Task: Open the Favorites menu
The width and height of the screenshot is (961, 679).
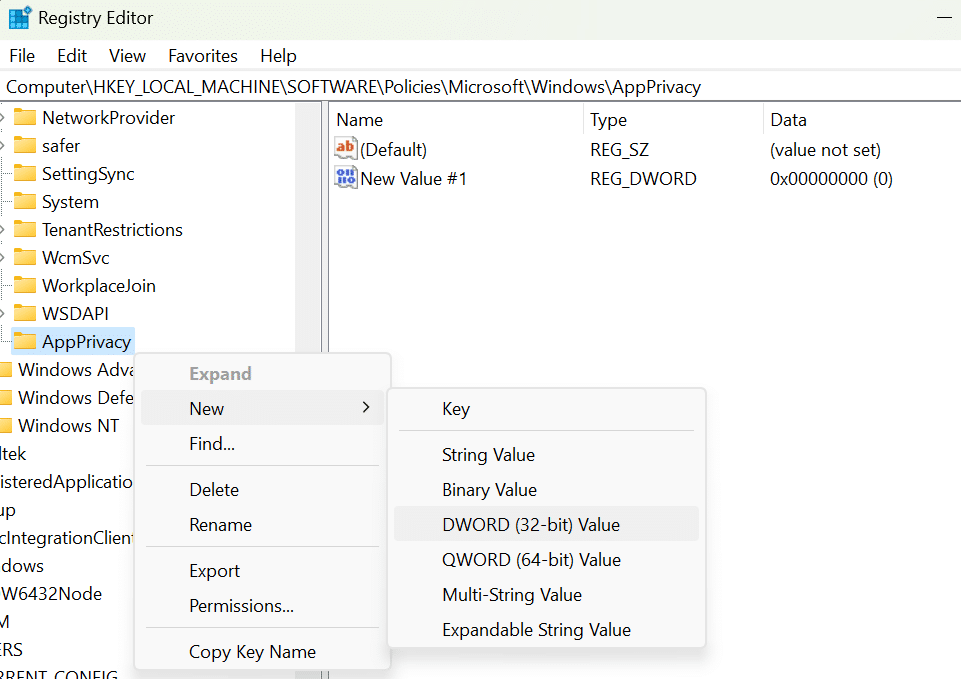Action: click(203, 56)
